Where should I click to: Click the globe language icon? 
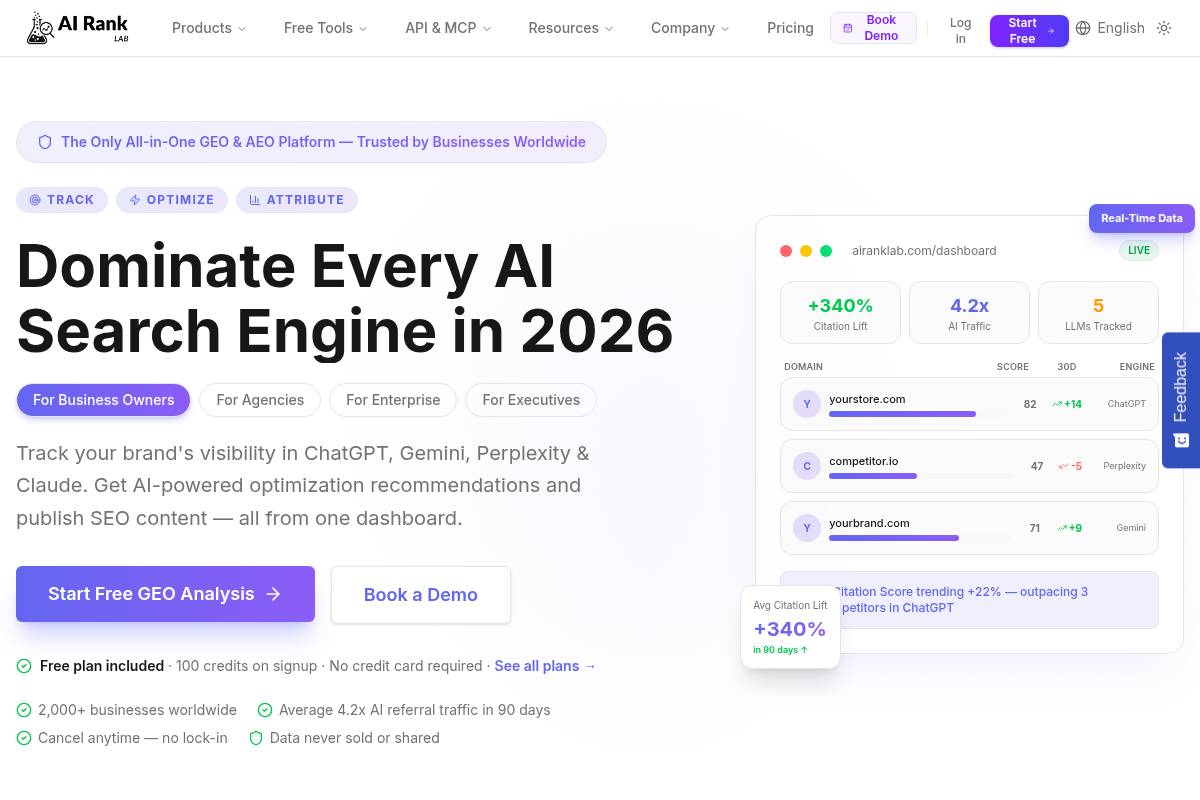click(x=1083, y=28)
